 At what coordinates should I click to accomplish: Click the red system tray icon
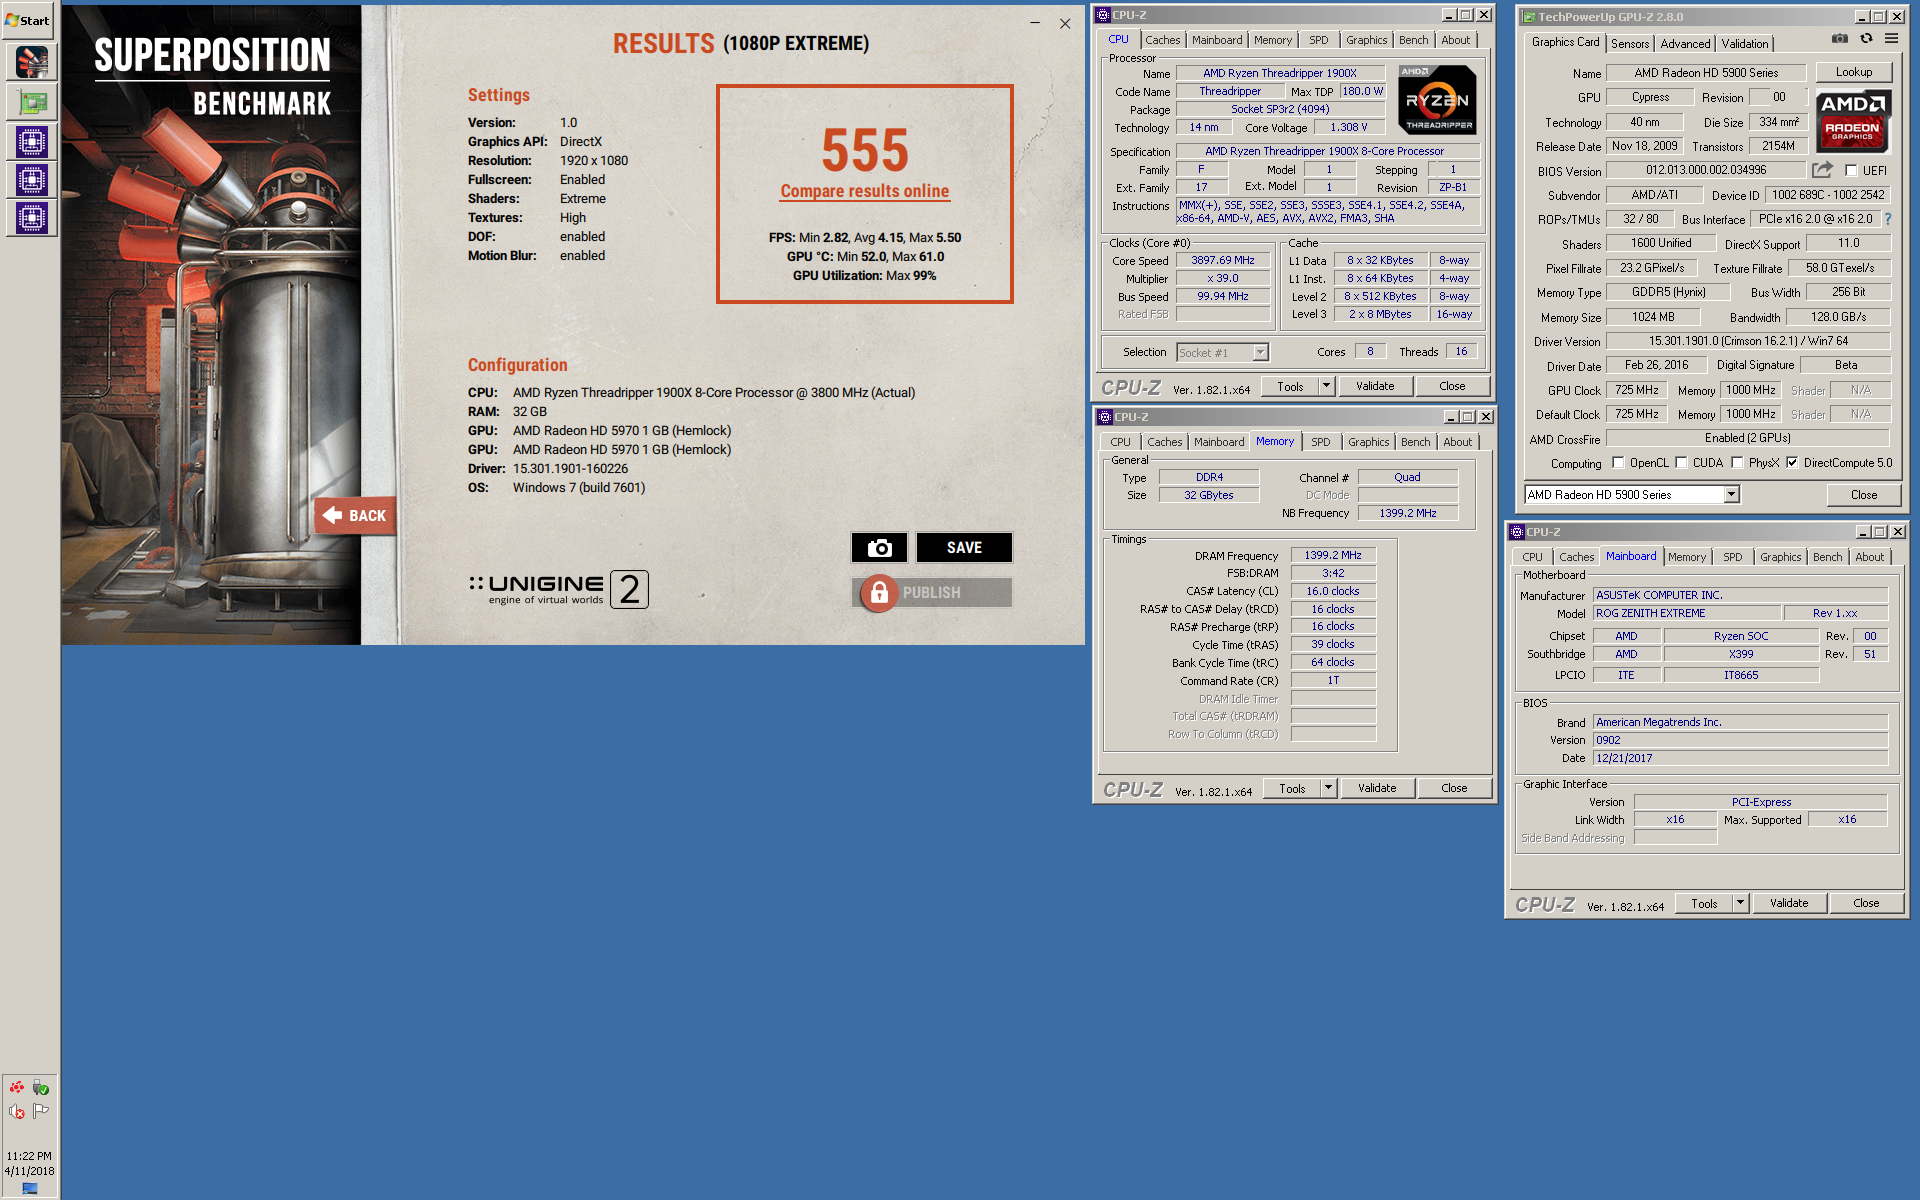click(x=17, y=1087)
